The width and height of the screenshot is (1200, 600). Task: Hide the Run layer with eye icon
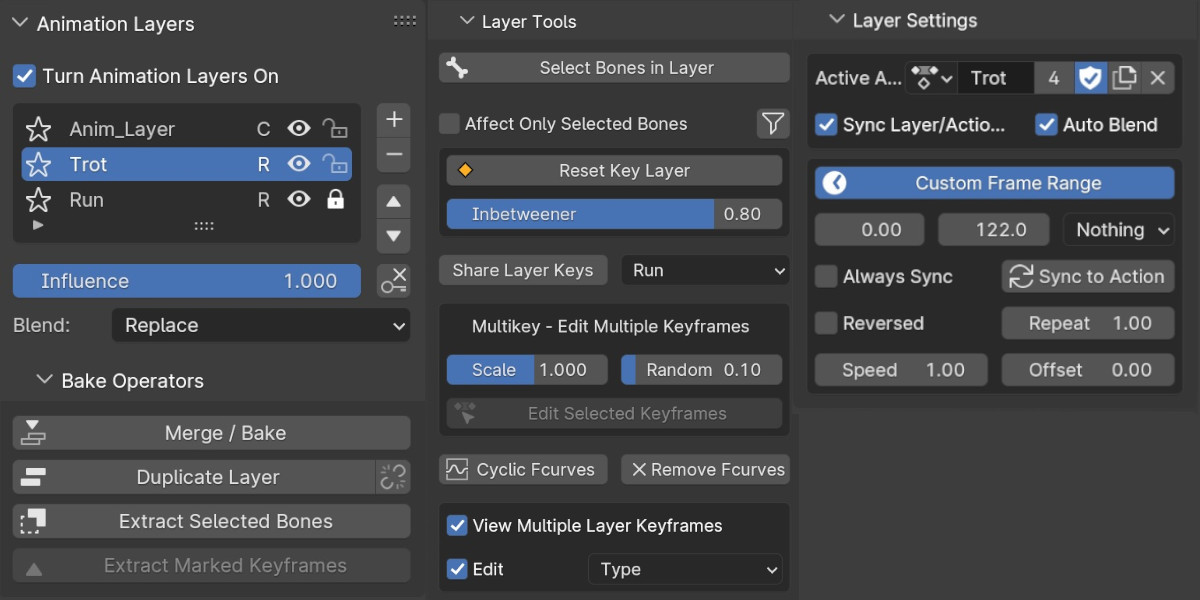(298, 200)
